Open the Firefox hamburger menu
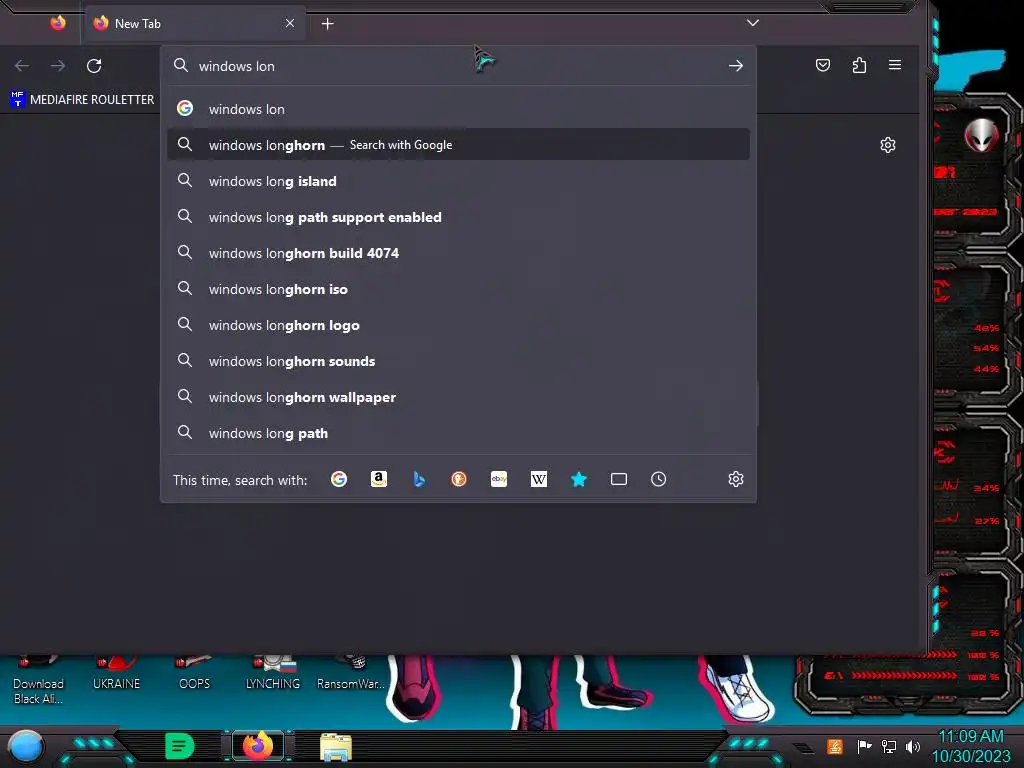Screen dimensions: 1024x768 pos(895,65)
